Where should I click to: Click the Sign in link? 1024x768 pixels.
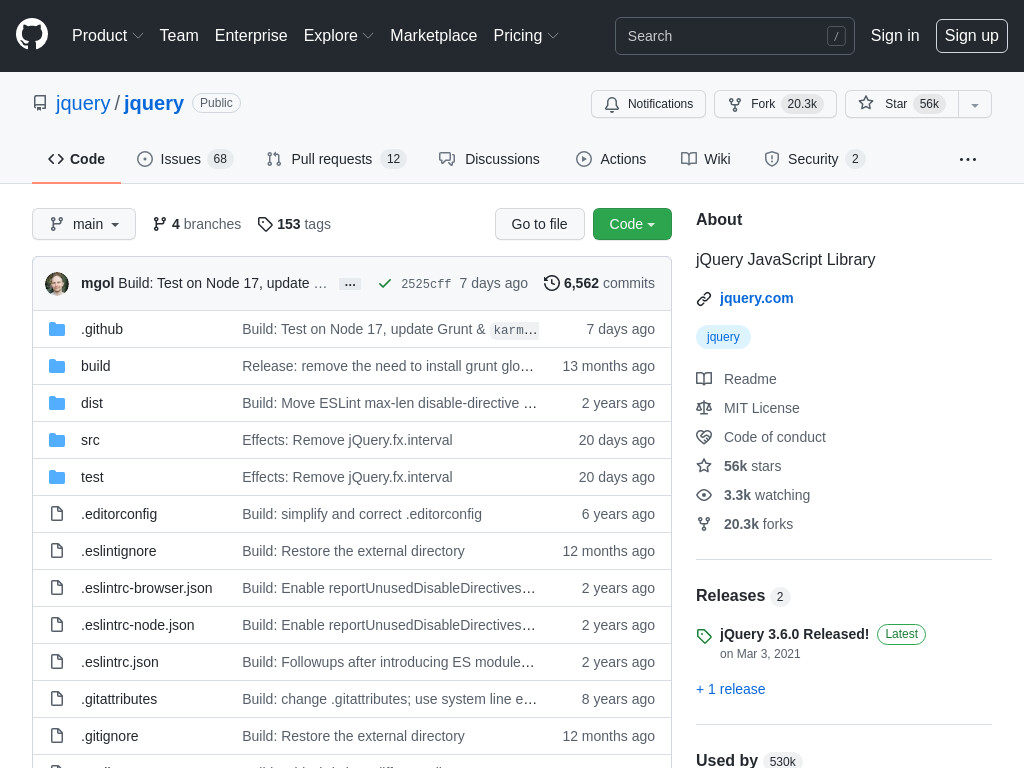[x=895, y=35]
